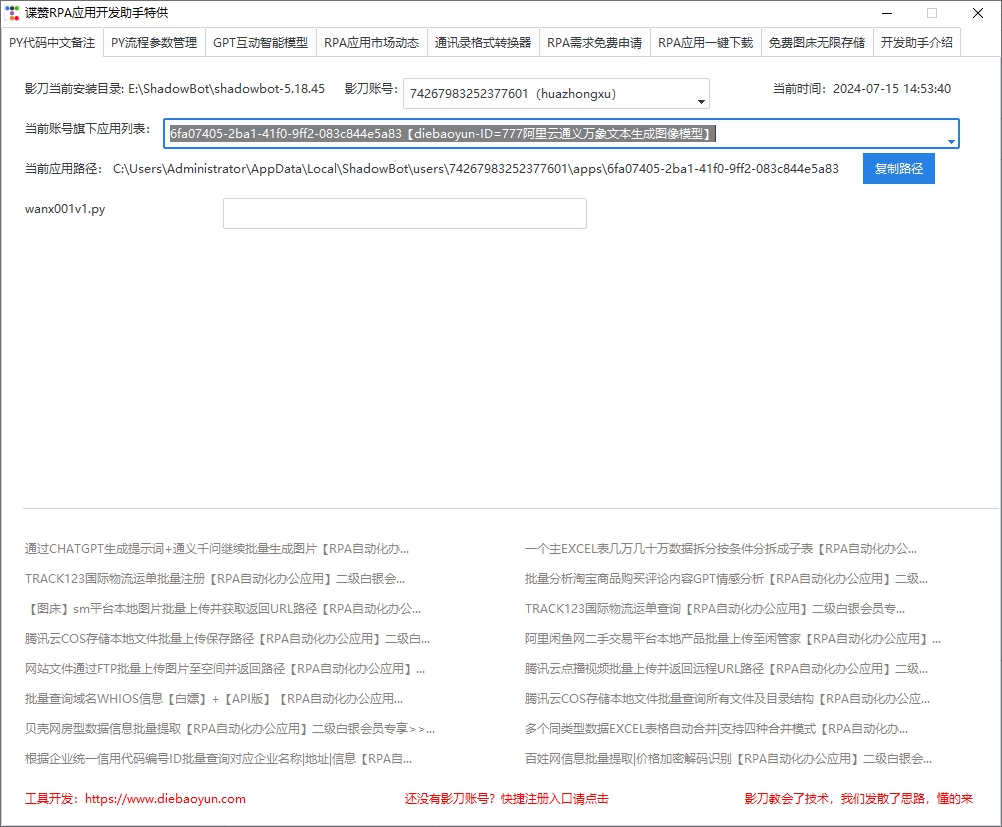
Task: Click the app logo icon in title bar
Action: [12, 13]
